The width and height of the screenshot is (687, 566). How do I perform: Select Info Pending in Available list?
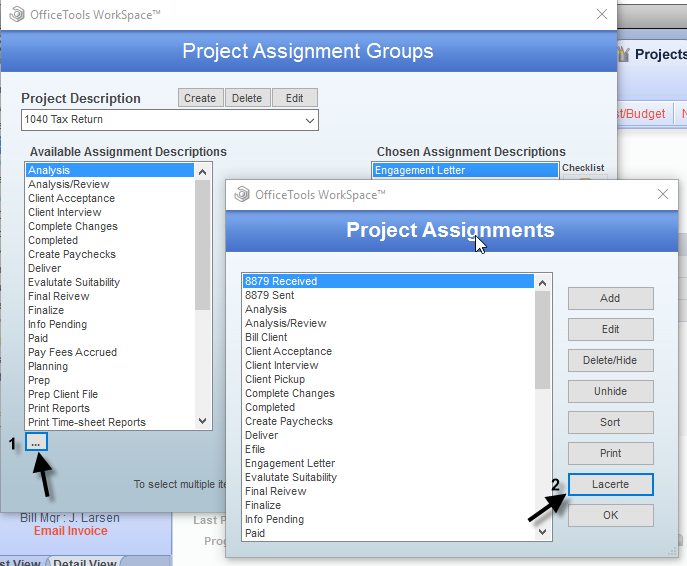click(x=110, y=324)
